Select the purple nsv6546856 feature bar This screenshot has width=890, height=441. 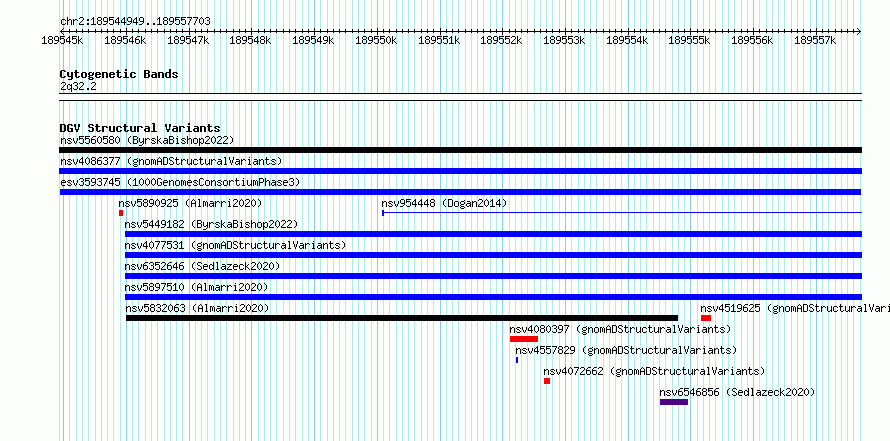click(x=674, y=402)
